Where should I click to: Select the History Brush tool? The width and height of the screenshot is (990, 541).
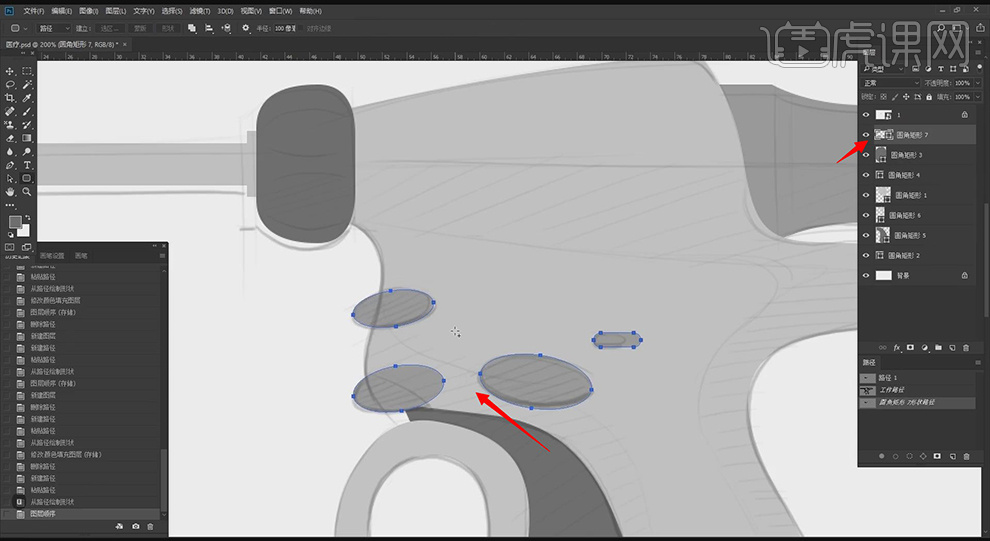[27, 125]
